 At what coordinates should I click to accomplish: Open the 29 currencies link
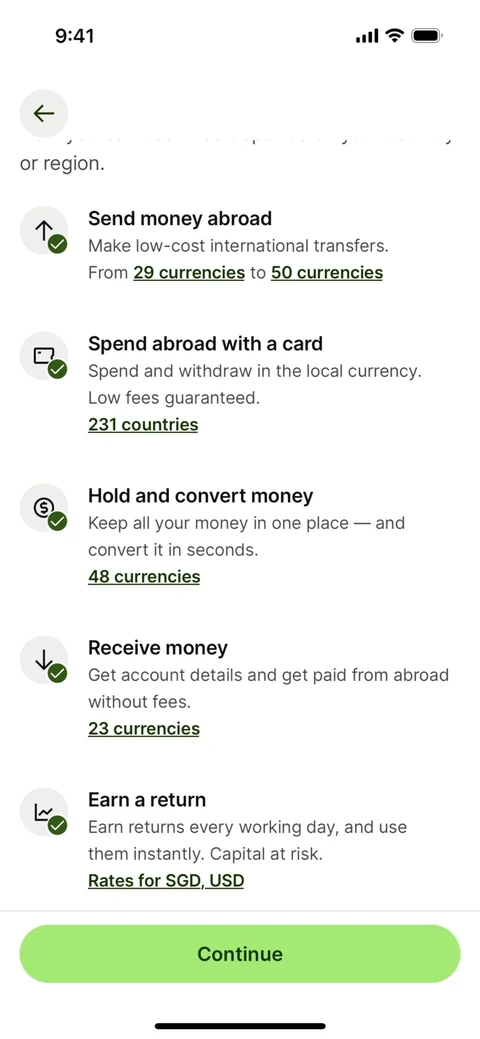[x=189, y=272]
